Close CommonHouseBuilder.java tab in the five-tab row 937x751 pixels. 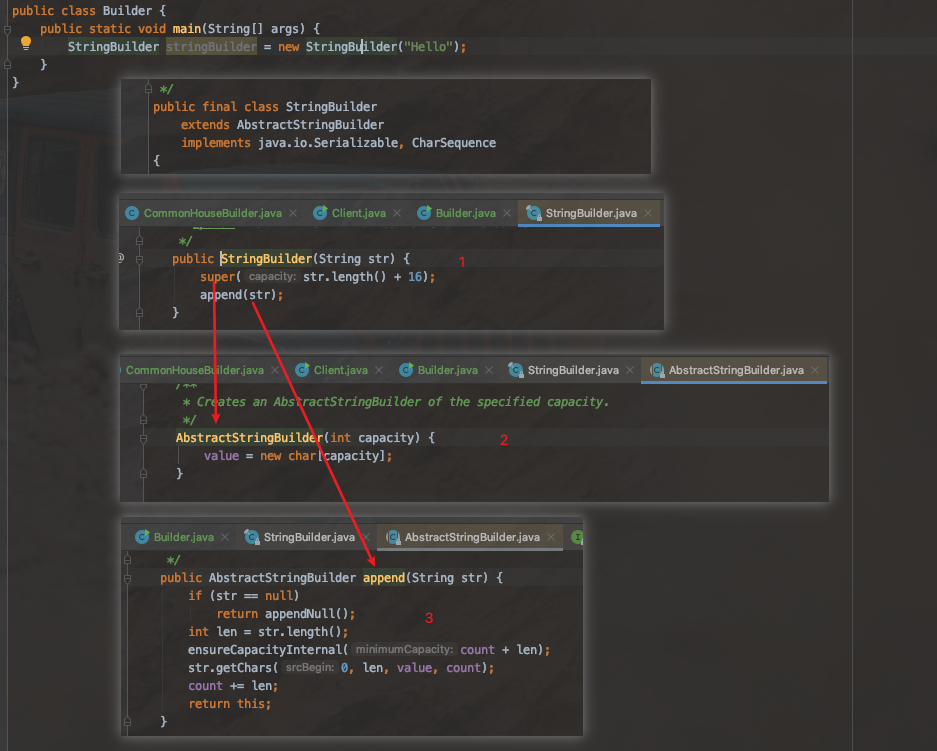[x=275, y=370]
